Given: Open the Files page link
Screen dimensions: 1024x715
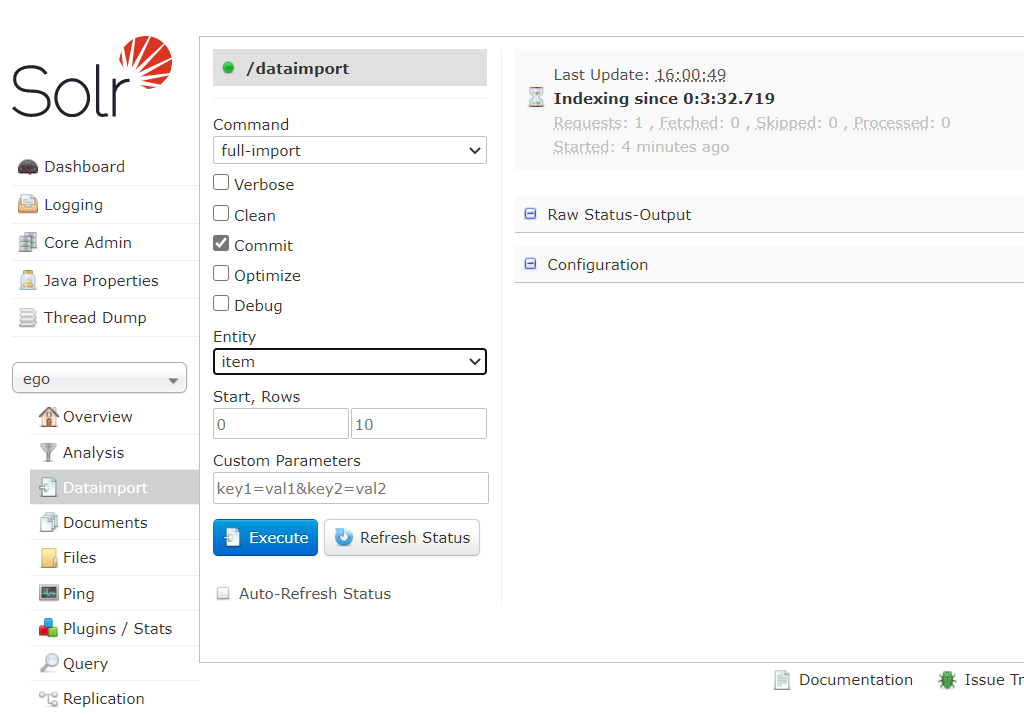Looking at the screenshot, I should click(80, 558).
